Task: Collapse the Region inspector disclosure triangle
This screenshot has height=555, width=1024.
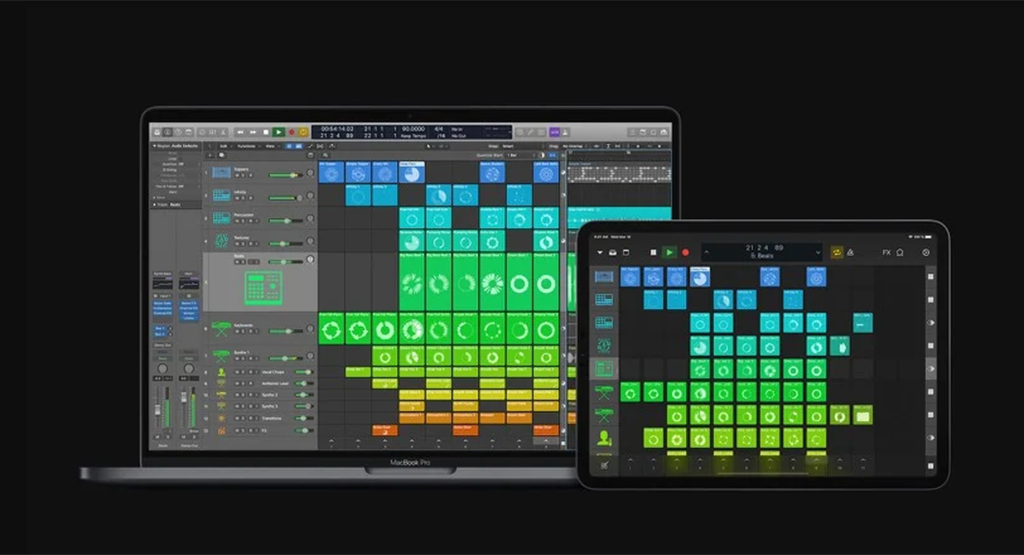Action: pos(155,146)
